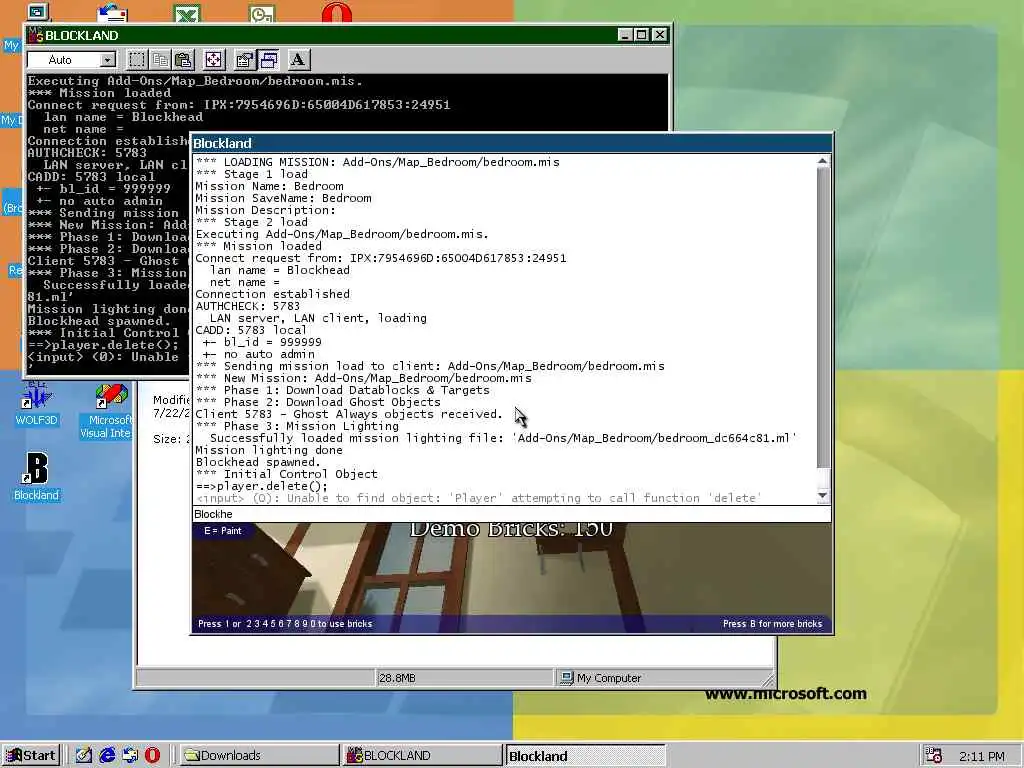The image size is (1024, 768).
Task: Select the top-left monitor desktop icon
Action: pos(38,11)
